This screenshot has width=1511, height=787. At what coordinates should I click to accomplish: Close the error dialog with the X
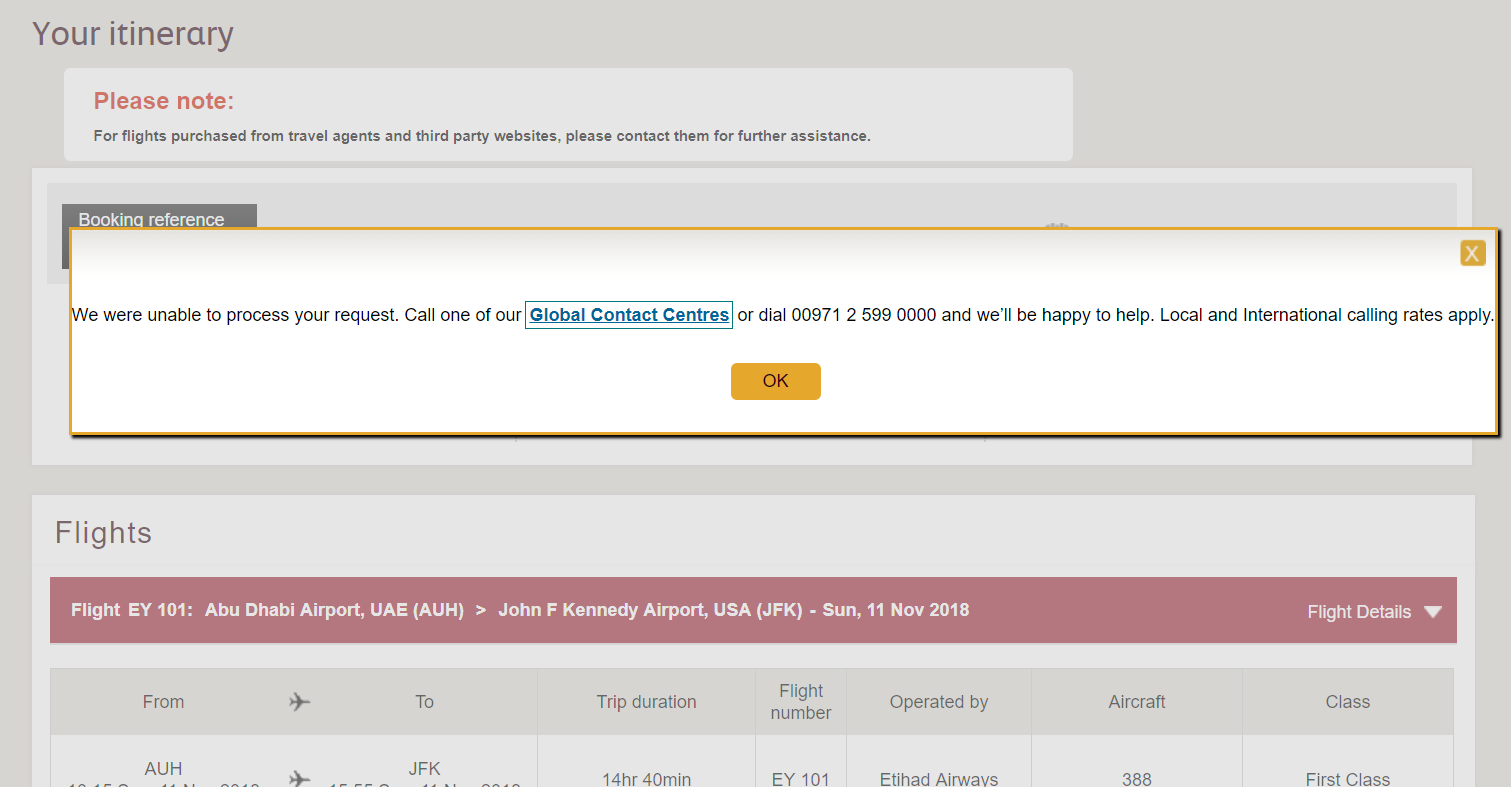coord(1472,253)
